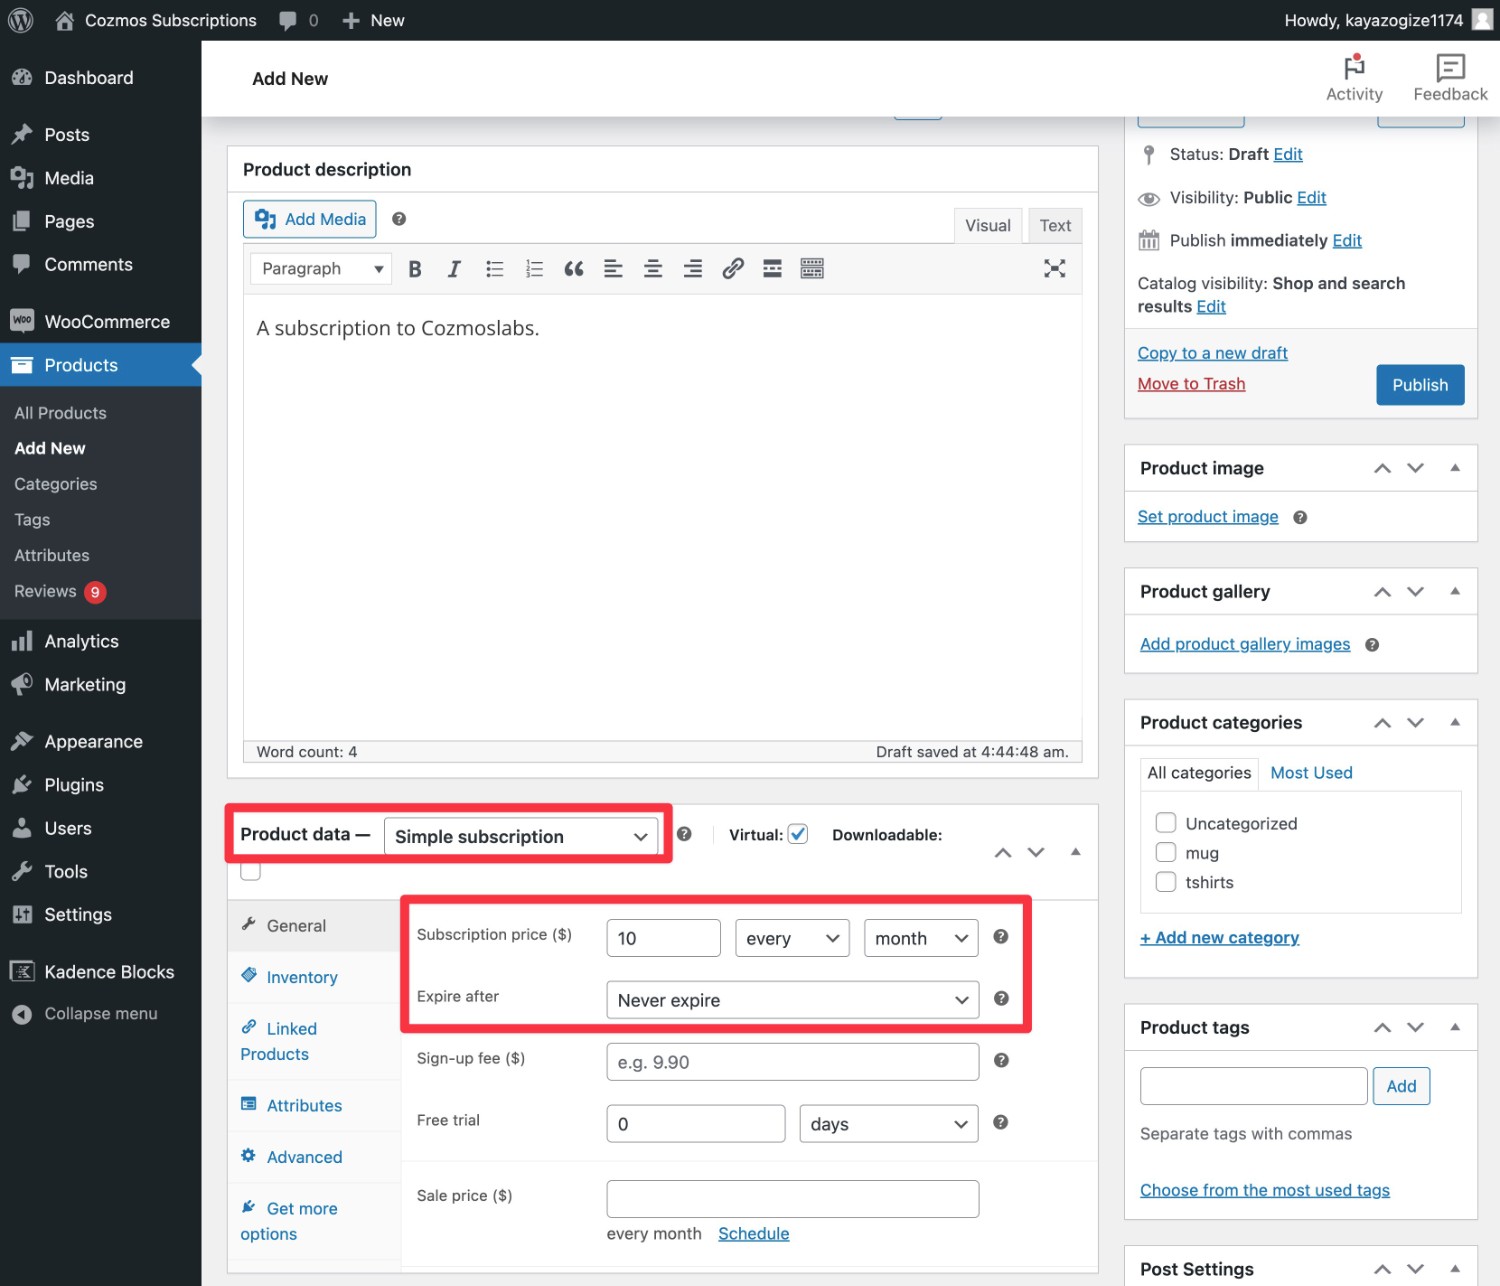
Task: Click the Subscription price input field
Action: [x=663, y=938]
